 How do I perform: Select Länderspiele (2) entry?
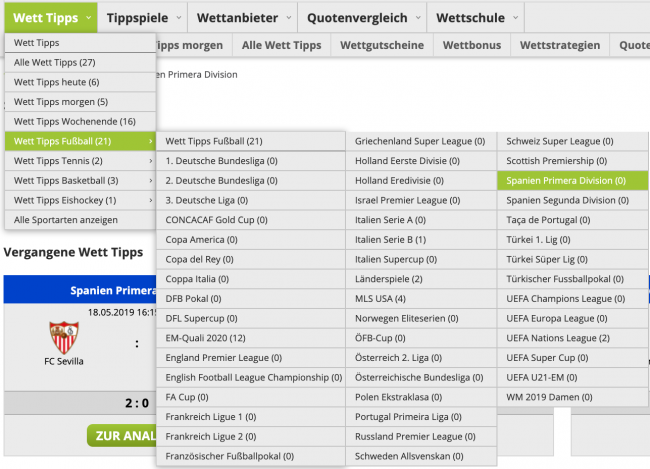[388, 279]
